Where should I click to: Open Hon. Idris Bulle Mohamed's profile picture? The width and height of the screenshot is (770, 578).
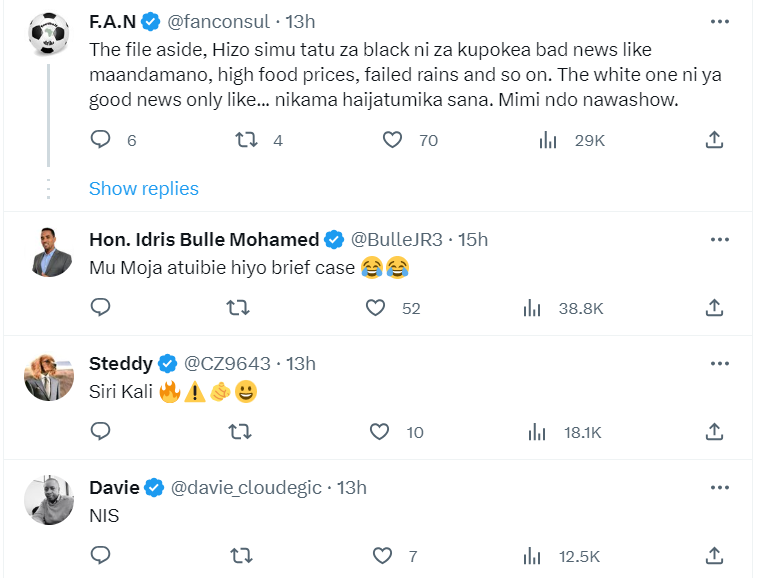pos(48,252)
